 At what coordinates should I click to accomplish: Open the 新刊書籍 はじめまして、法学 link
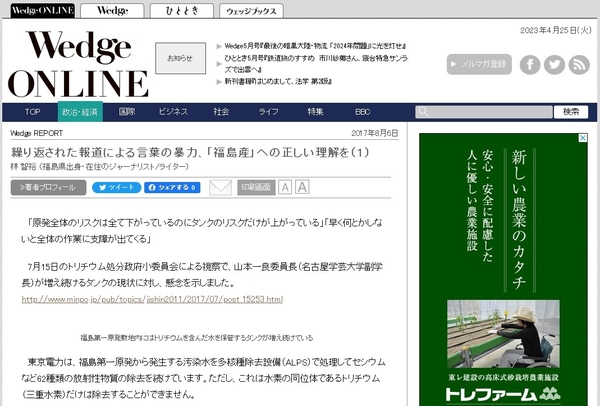point(278,81)
